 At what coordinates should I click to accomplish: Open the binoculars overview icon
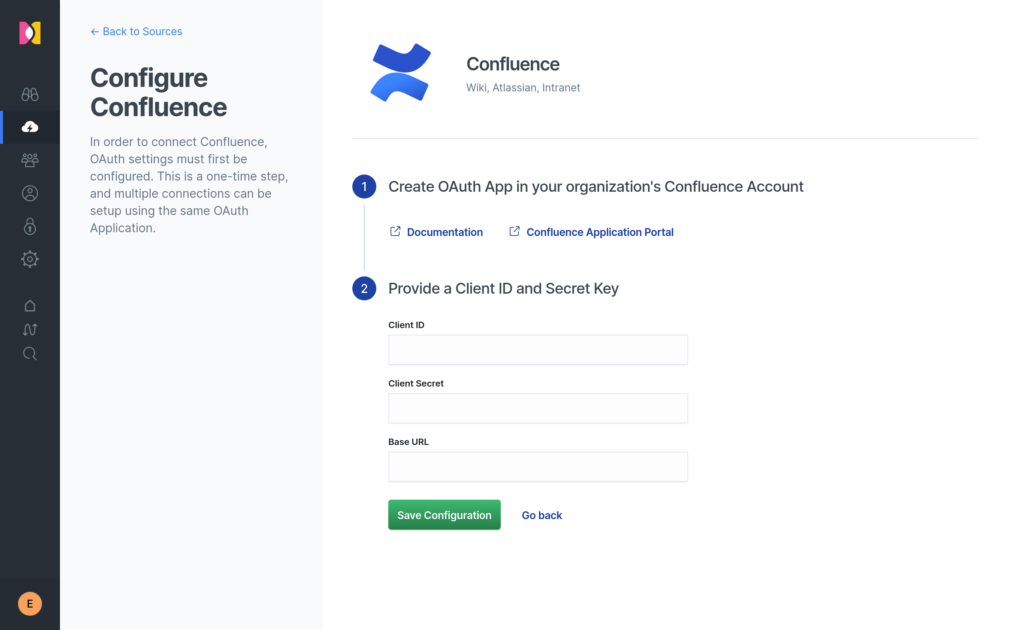(30, 94)
